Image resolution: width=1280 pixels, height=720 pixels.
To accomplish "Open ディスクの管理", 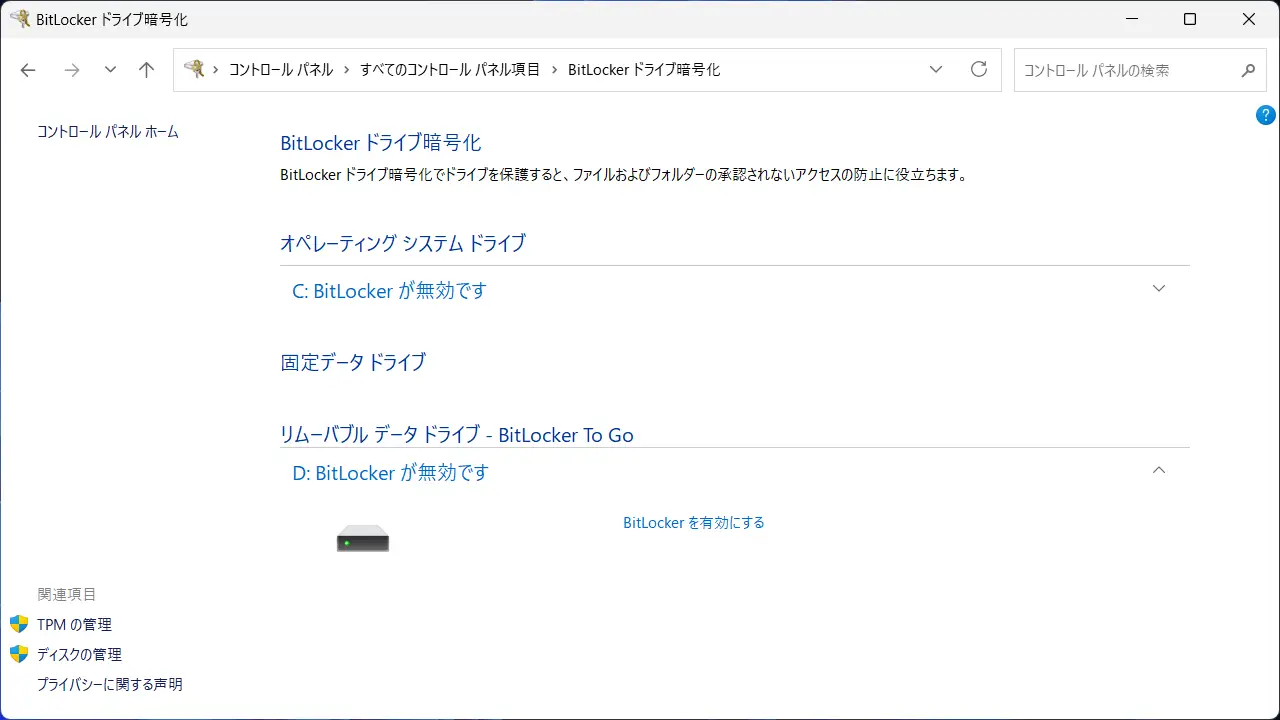I will [x=79, y=655].
